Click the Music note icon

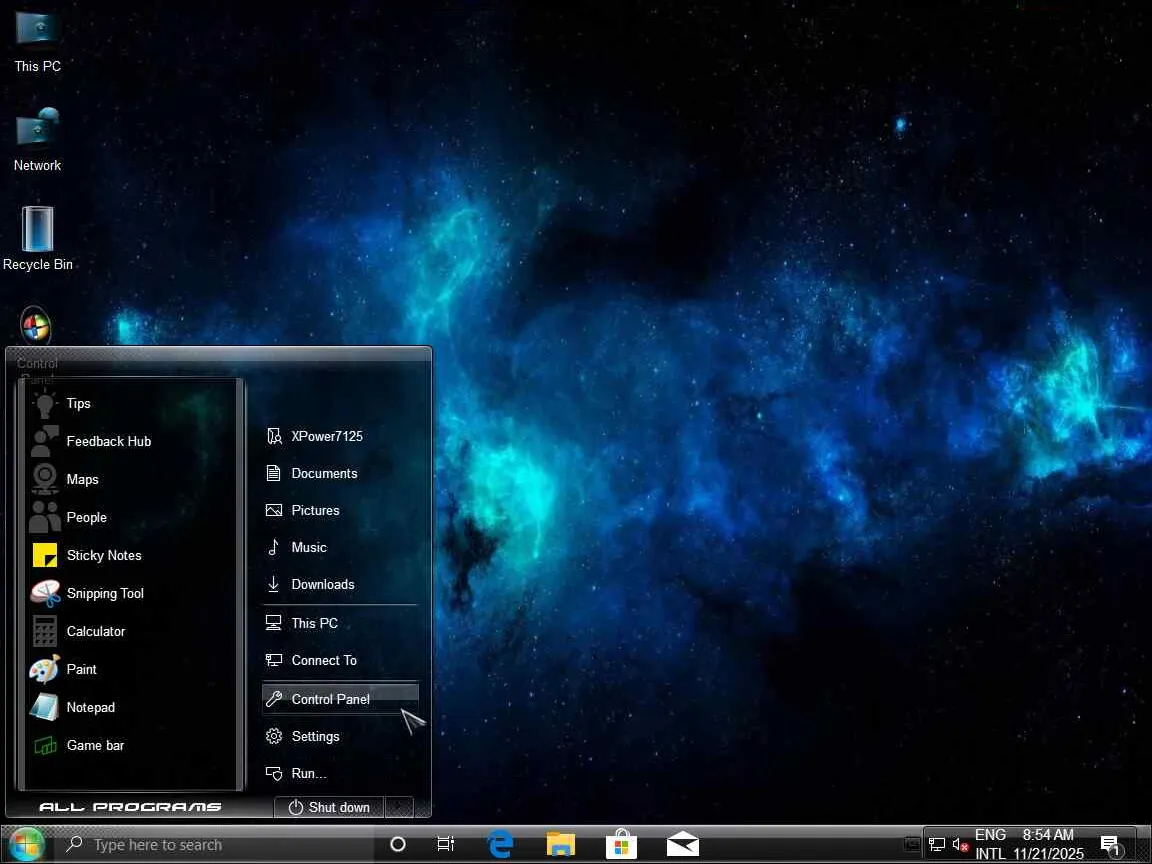click(x=273, y=547)
